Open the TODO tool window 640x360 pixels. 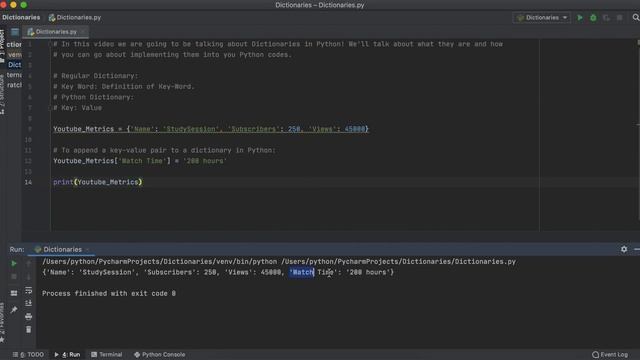click(x=28, y=355)
